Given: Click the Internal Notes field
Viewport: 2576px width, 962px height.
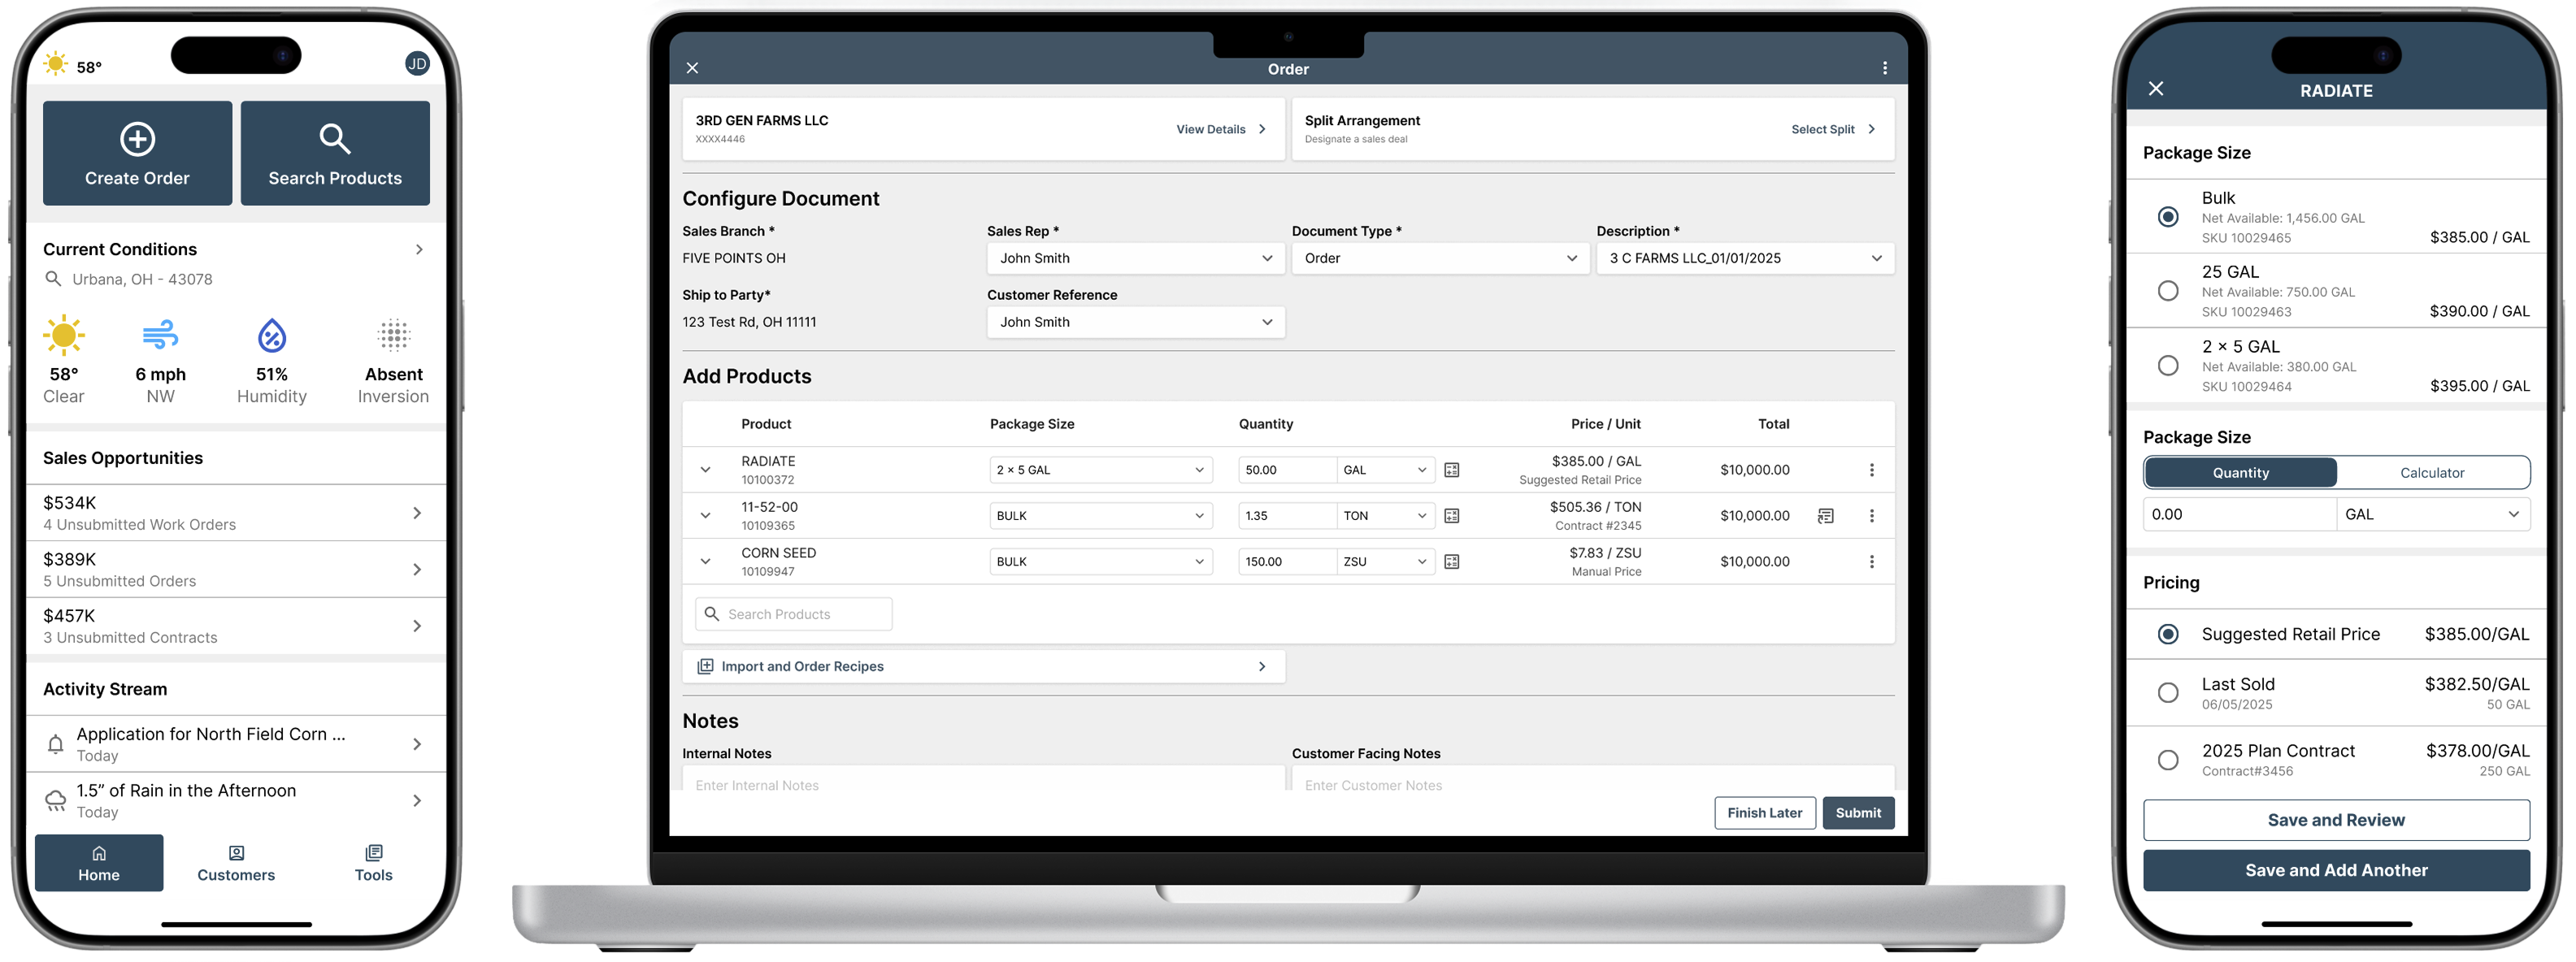Looking at the screenshot, I should click(983, 780).
